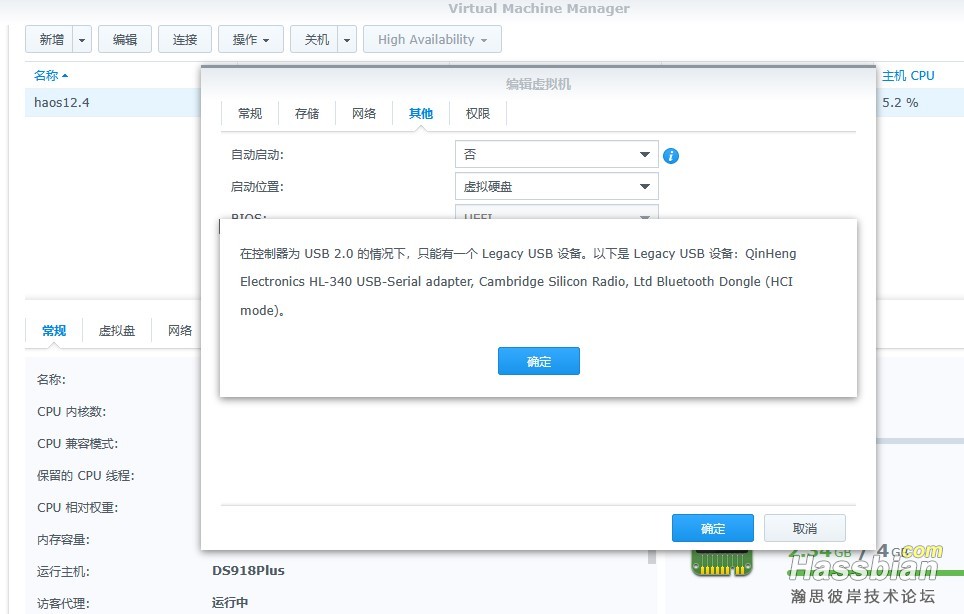Click the CPU 相对权重 label
This screenshot has width=964, height=614.
tap(77, 508)
